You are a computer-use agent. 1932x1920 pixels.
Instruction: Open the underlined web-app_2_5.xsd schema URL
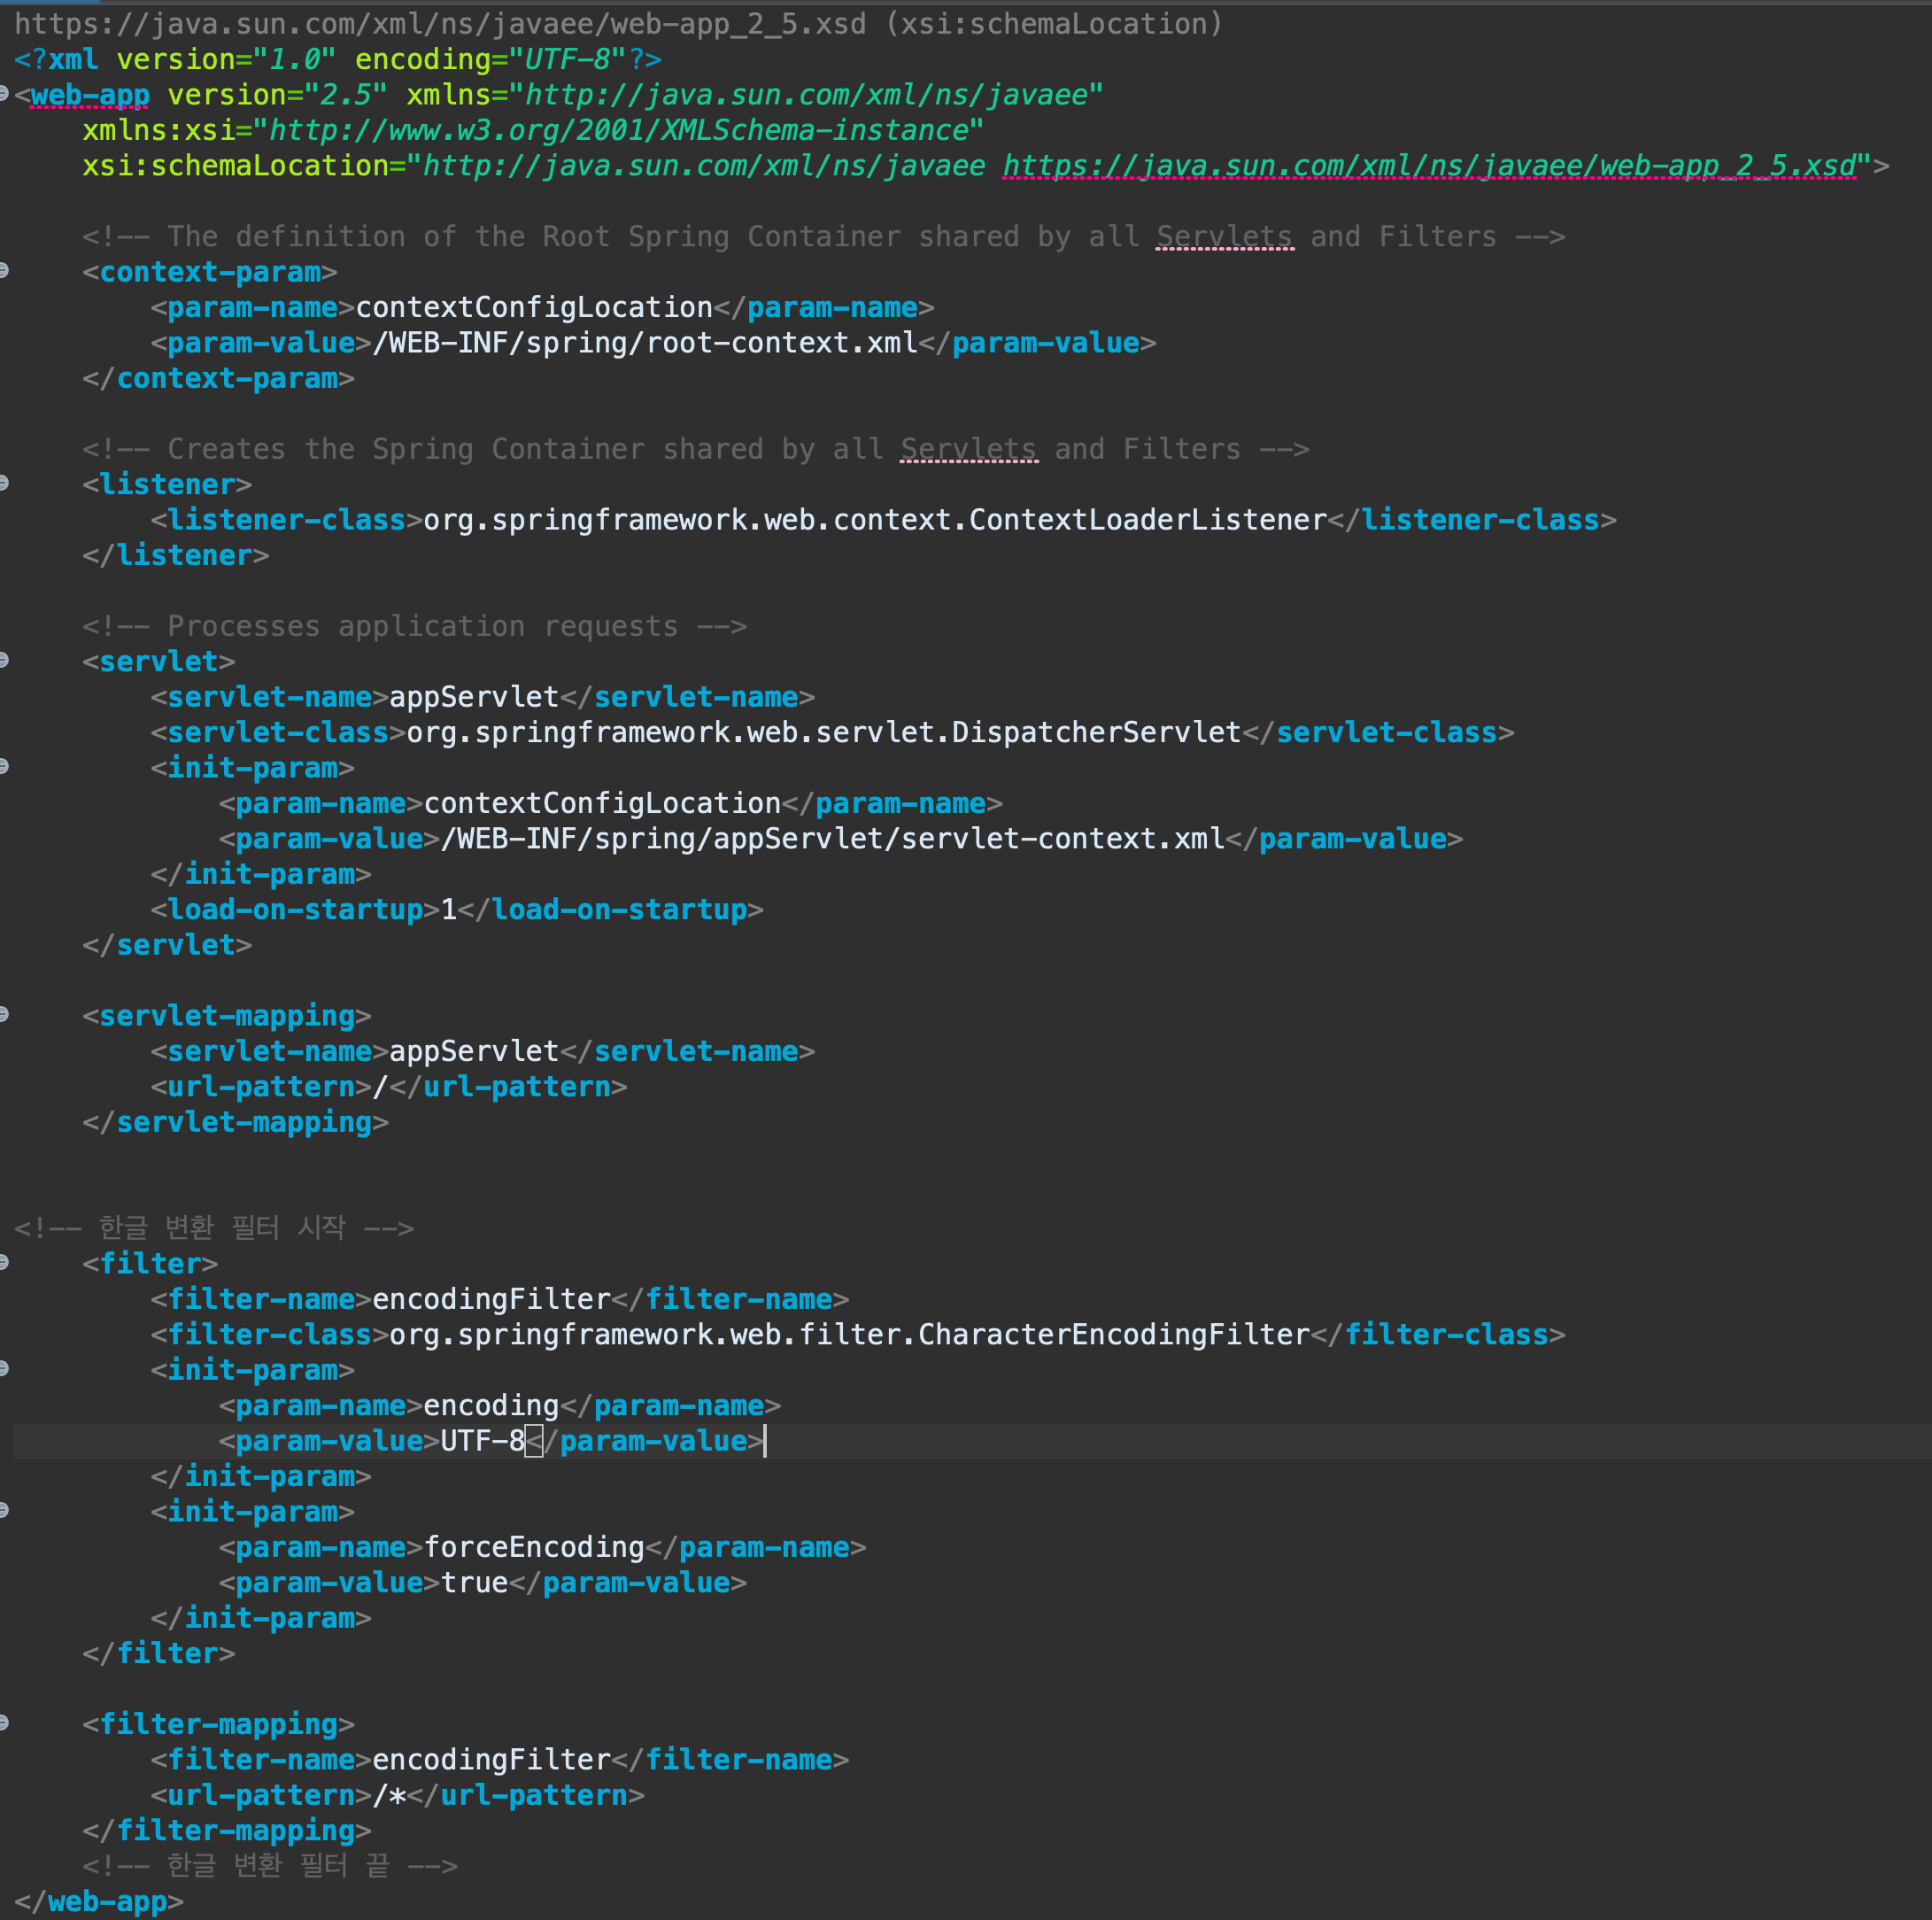point(1429,166)
